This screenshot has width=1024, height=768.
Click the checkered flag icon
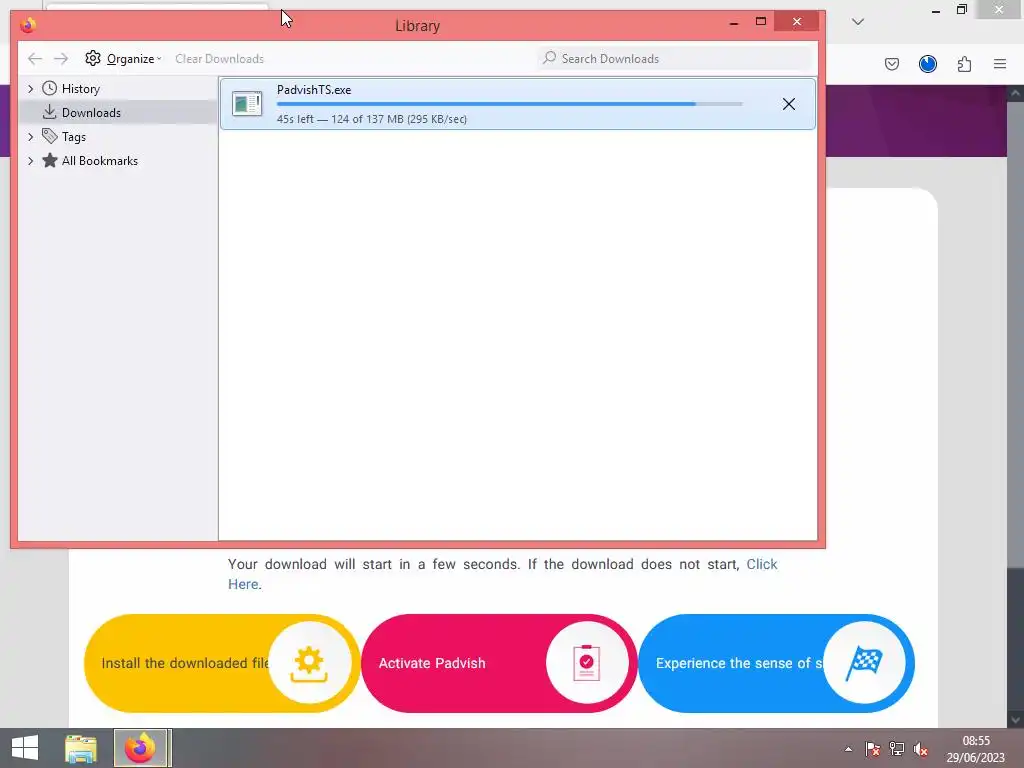(864, 664)
